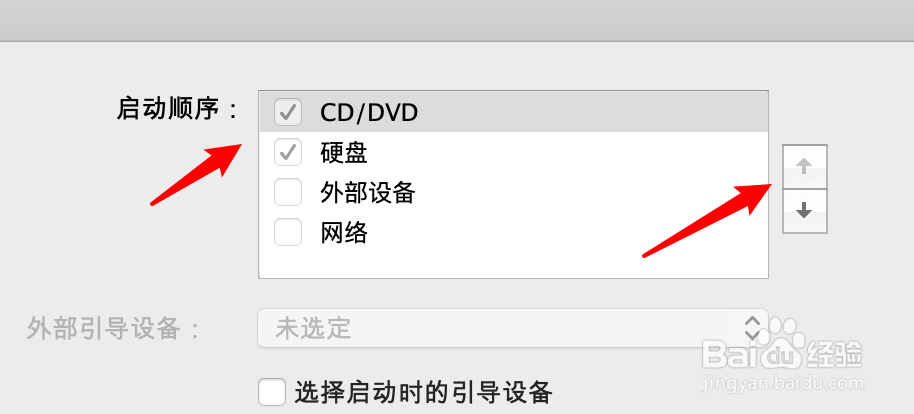This screenshot has width=914, height=414.
Task: Uncheck the CD/DVD boot checkbox
Action: click(288, 112)
